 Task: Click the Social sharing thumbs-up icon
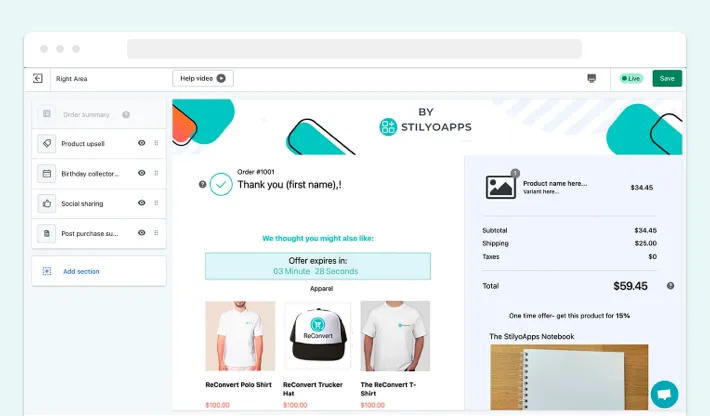click(47, 203)
